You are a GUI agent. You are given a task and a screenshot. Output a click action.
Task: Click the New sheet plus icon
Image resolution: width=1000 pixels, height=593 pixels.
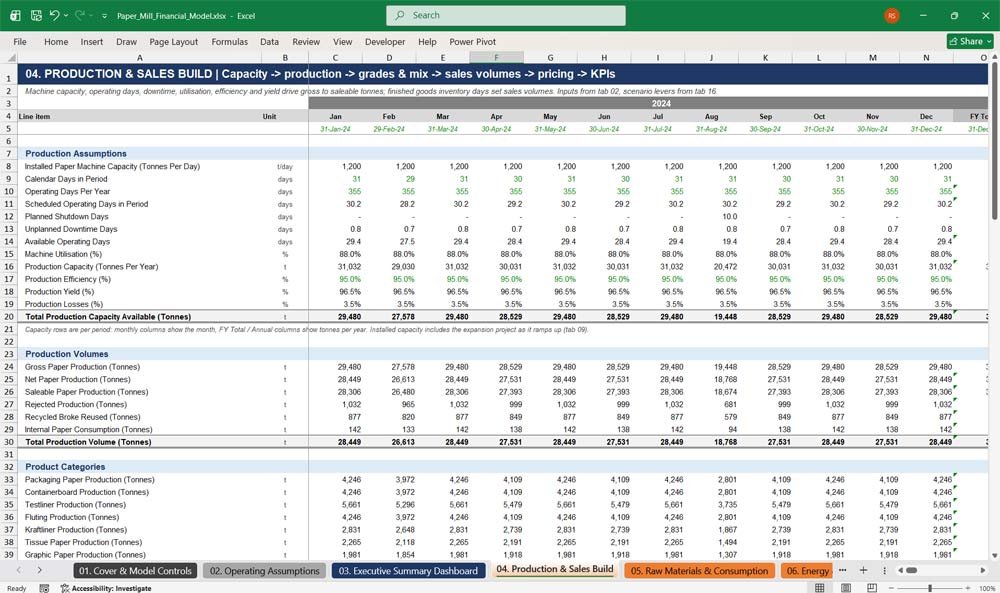click(x=863, y=570)
